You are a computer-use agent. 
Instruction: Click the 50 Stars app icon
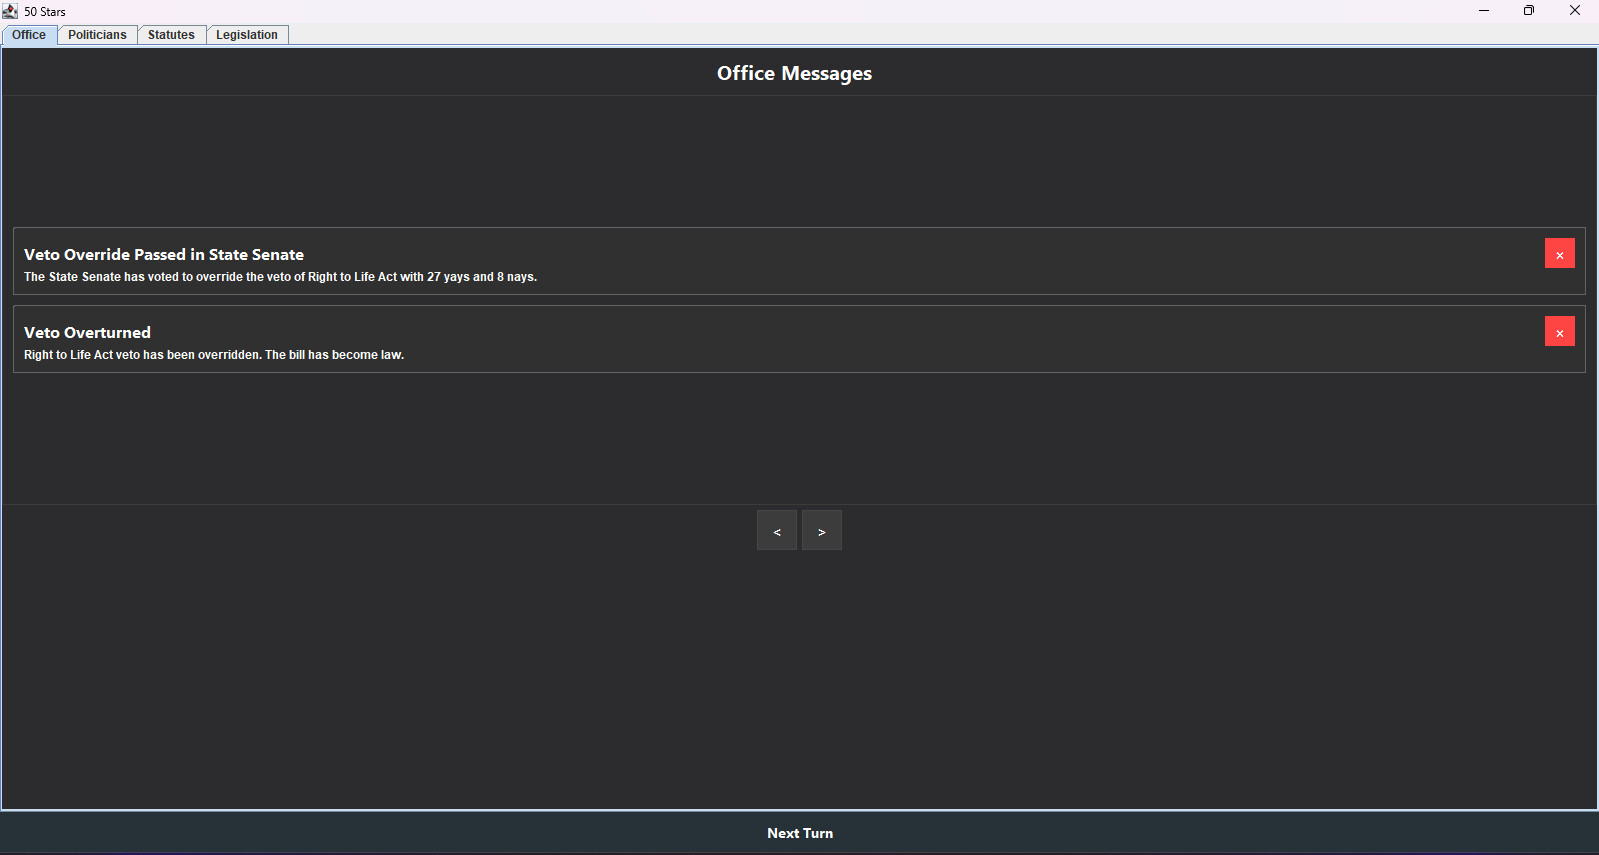pos(10,11)
